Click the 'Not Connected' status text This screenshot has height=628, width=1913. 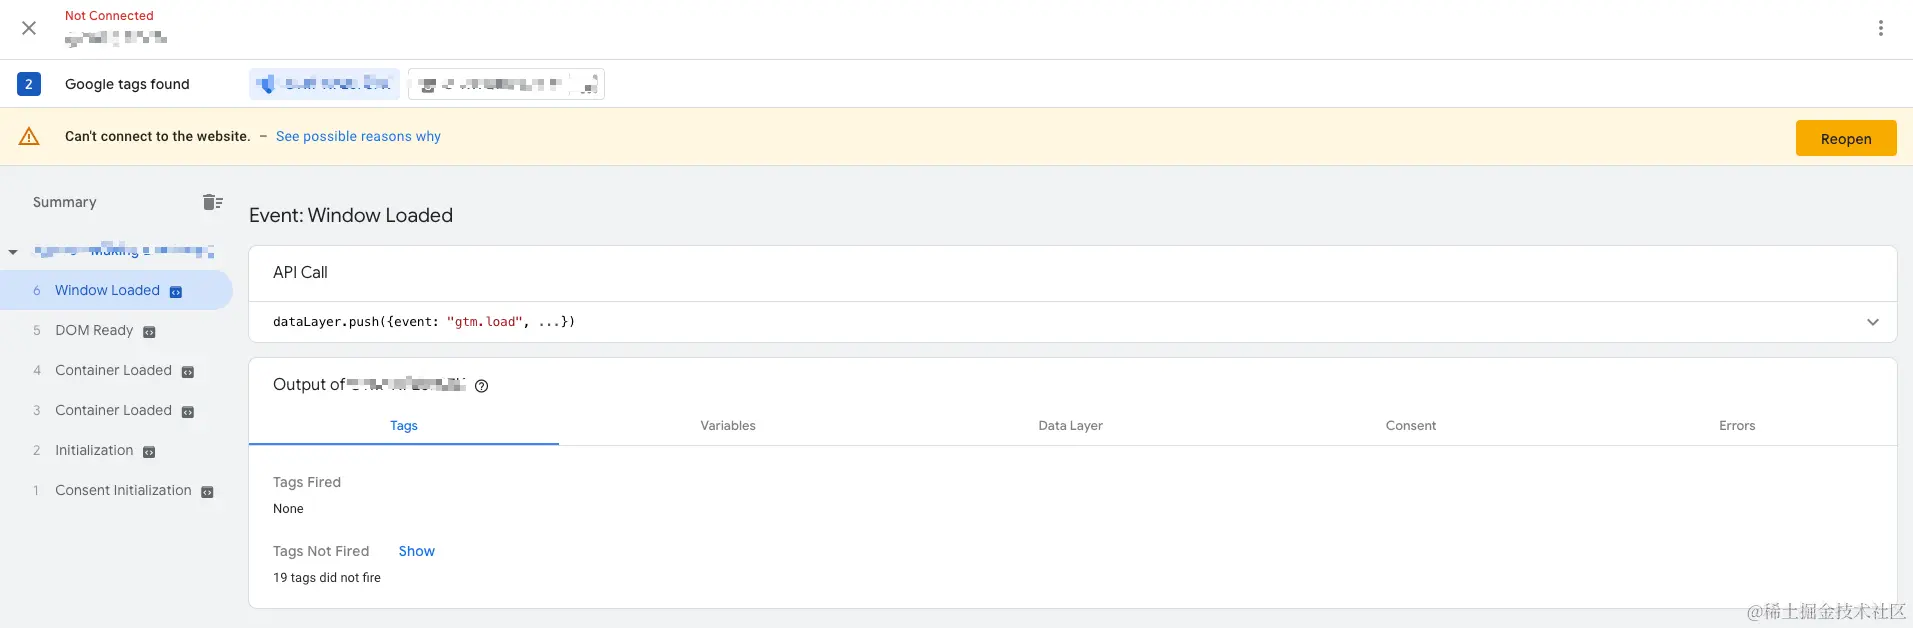tap(109, 16)
